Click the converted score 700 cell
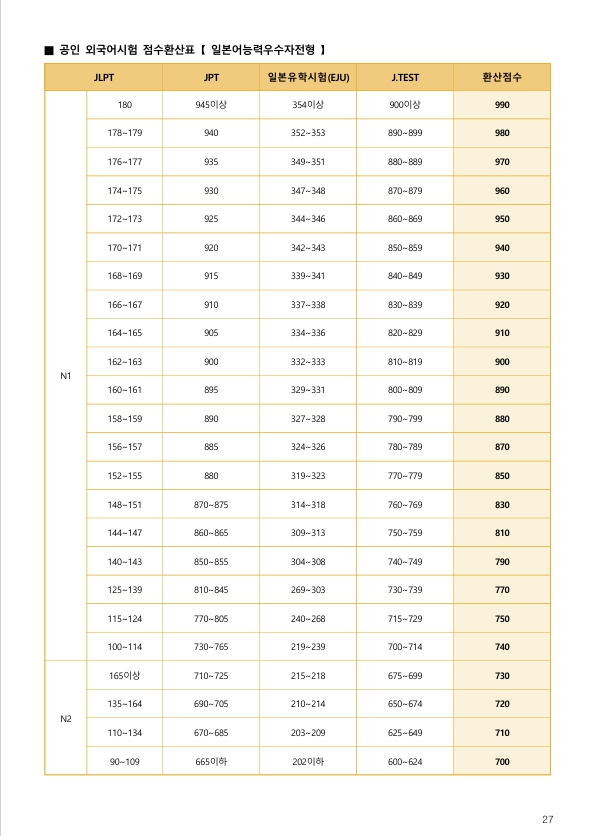 [x=502, y=761]
